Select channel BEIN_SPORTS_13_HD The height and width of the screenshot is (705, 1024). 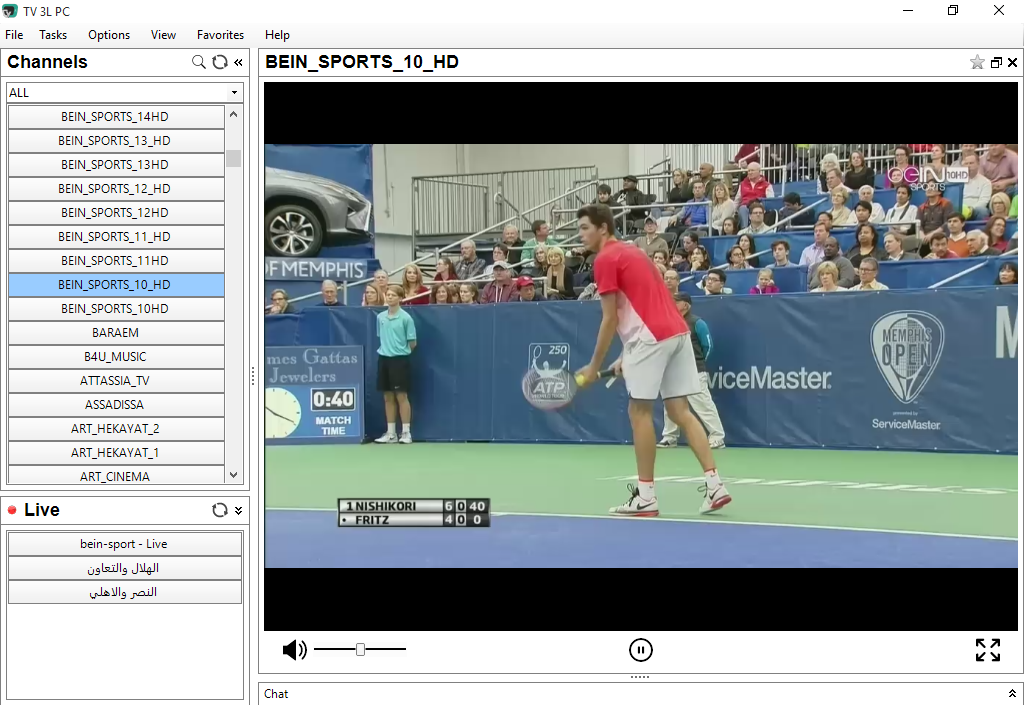coord(116,141)
